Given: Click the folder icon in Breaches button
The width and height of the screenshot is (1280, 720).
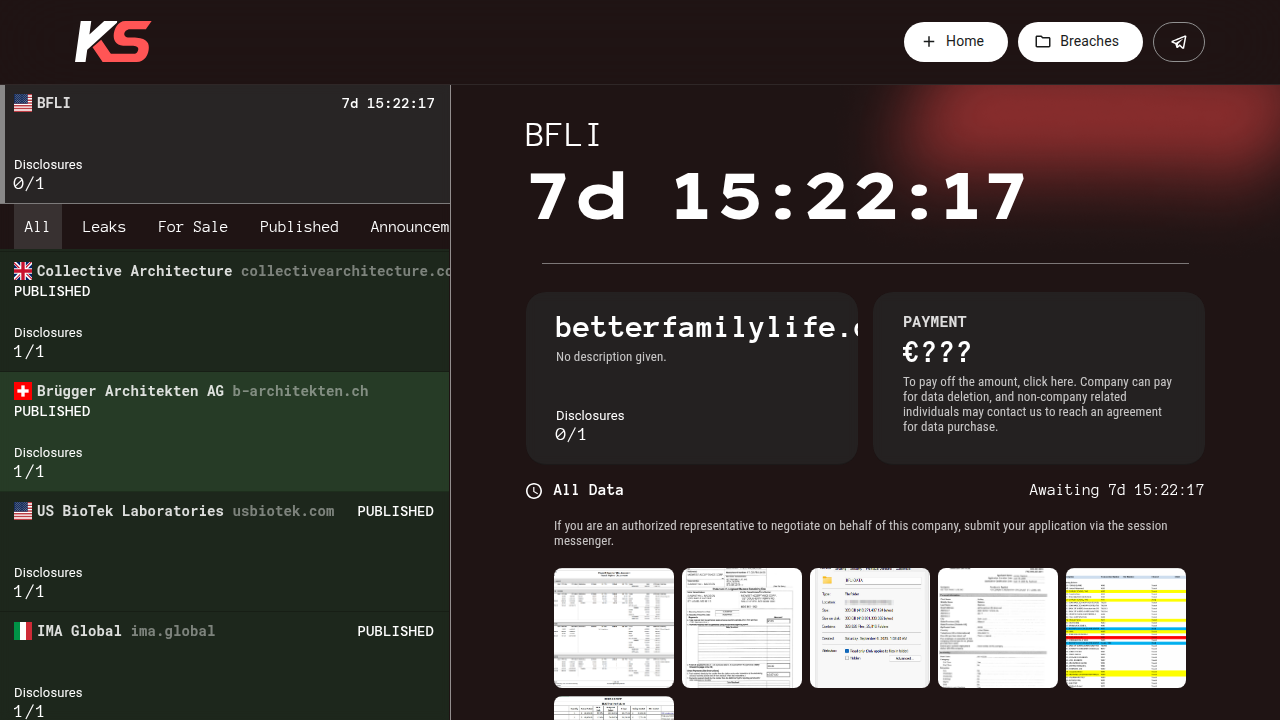Looking at the screenshot, I should pos(1043,42).
